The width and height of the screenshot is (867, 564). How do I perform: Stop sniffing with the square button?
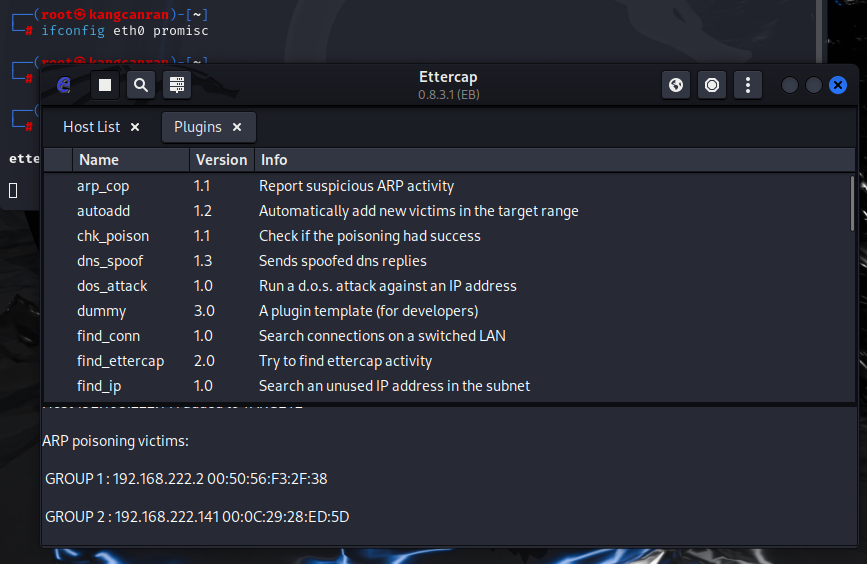pos(105,85)
